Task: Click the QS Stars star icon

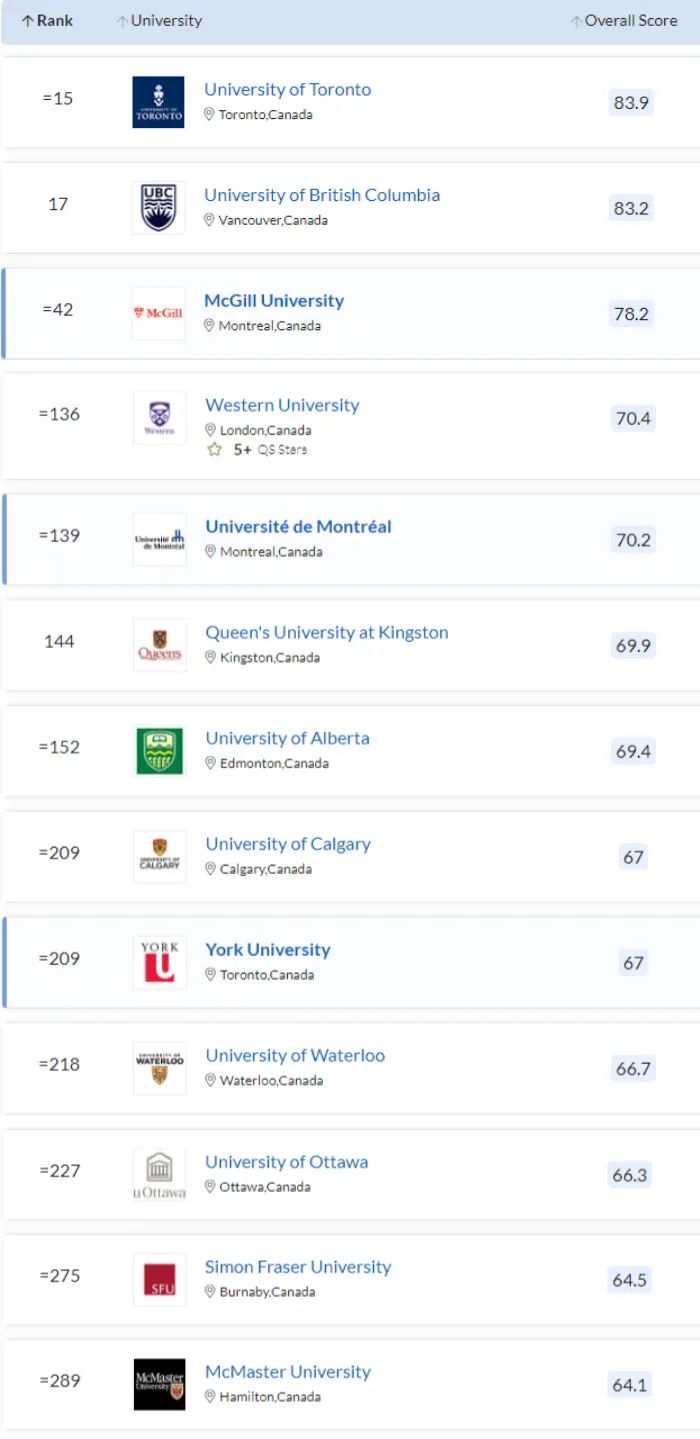Action: tap(213, 450)
